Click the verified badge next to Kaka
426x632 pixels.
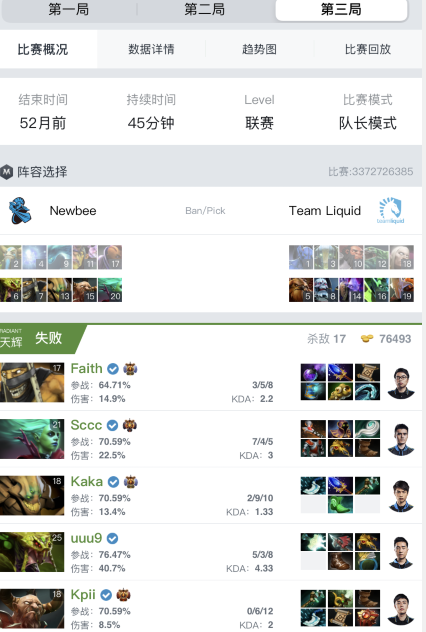point(113,482)
